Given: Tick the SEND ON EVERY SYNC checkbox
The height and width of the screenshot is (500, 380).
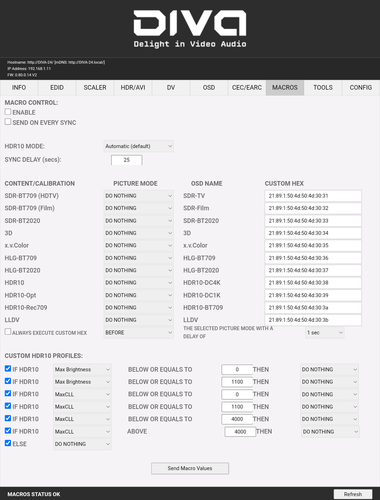Looking at the screenshot, I should pos(8,122).
